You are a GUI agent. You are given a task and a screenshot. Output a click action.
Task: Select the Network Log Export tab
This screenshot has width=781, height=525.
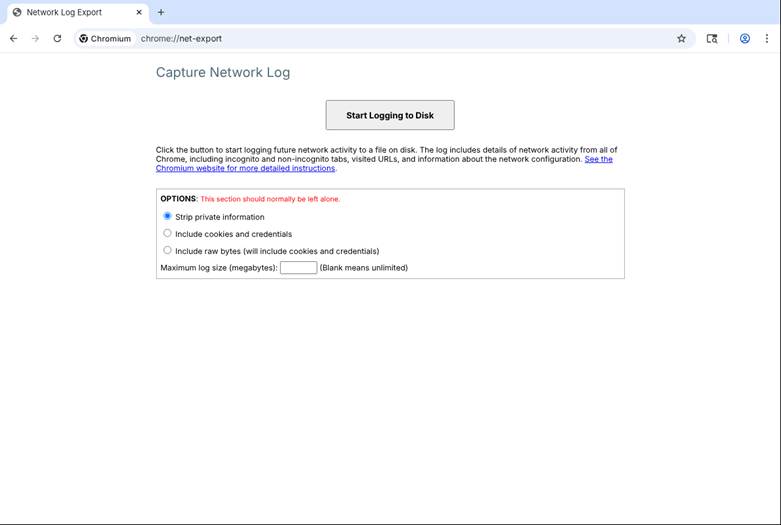77,12
